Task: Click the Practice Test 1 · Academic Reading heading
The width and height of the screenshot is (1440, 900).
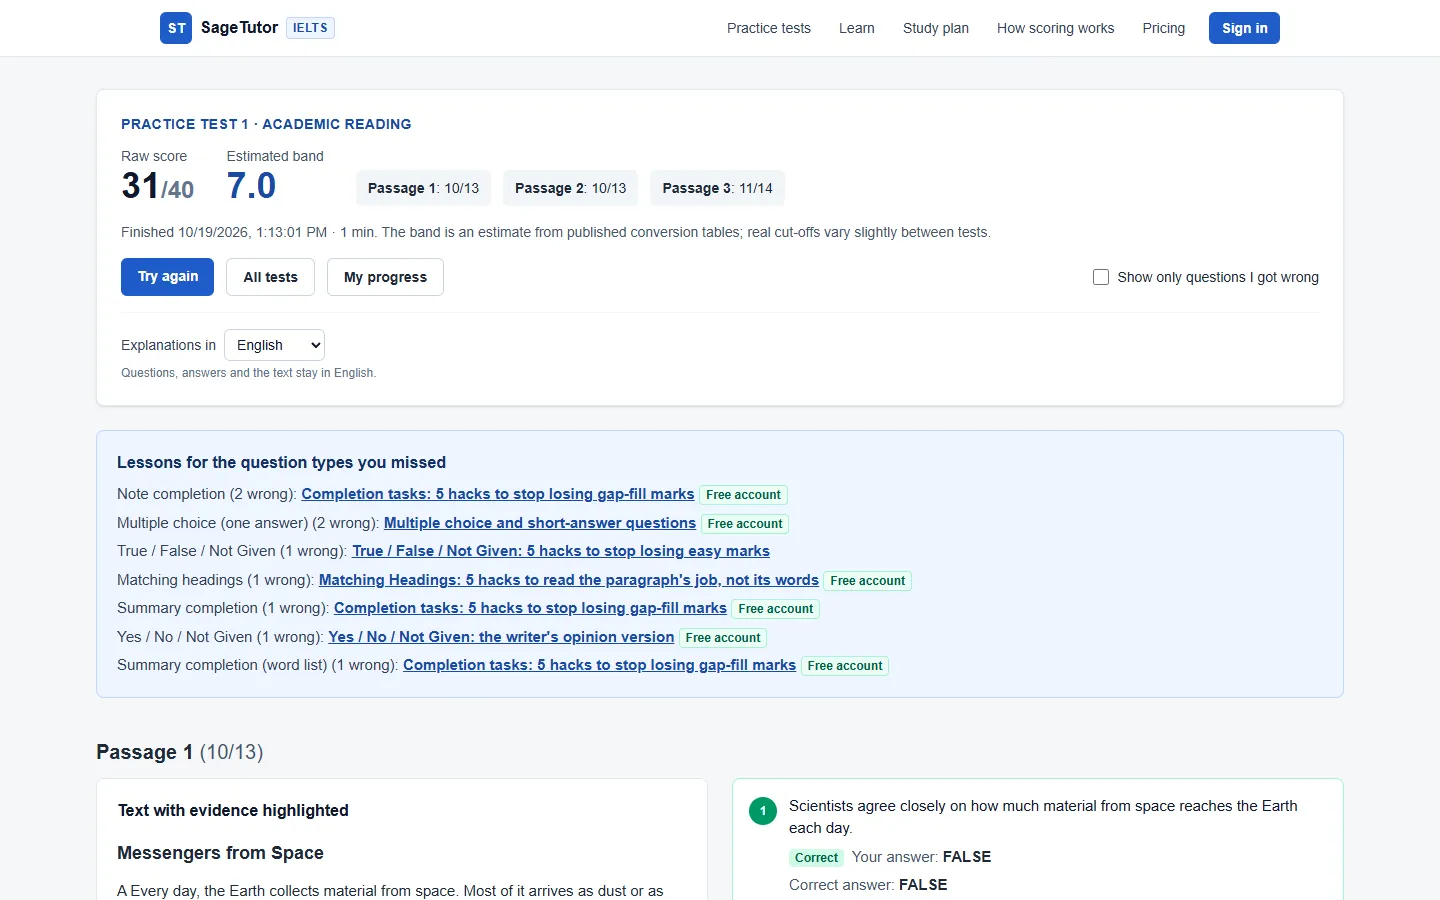Action: [x=266, y=124]
